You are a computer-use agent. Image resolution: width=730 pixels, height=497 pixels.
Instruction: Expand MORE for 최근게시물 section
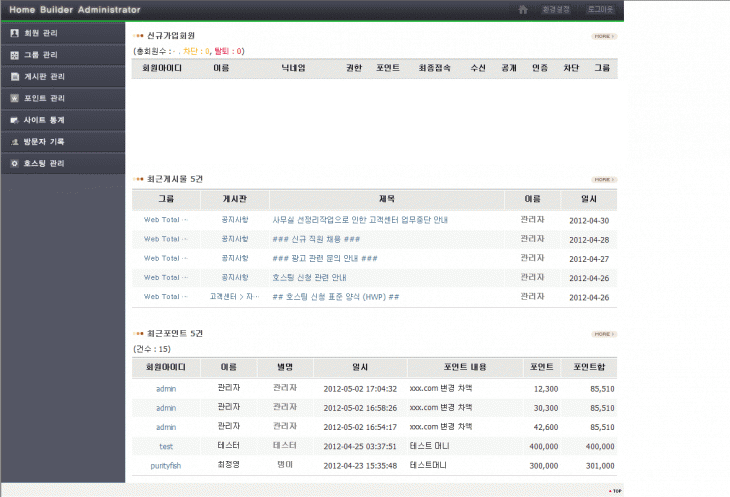click(604, 179)
